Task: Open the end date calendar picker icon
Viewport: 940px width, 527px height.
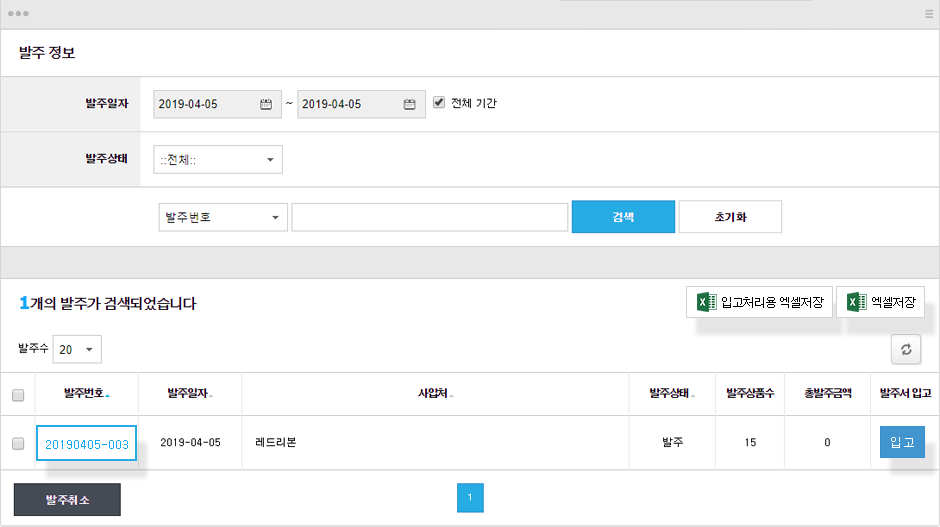Action: 409,104
